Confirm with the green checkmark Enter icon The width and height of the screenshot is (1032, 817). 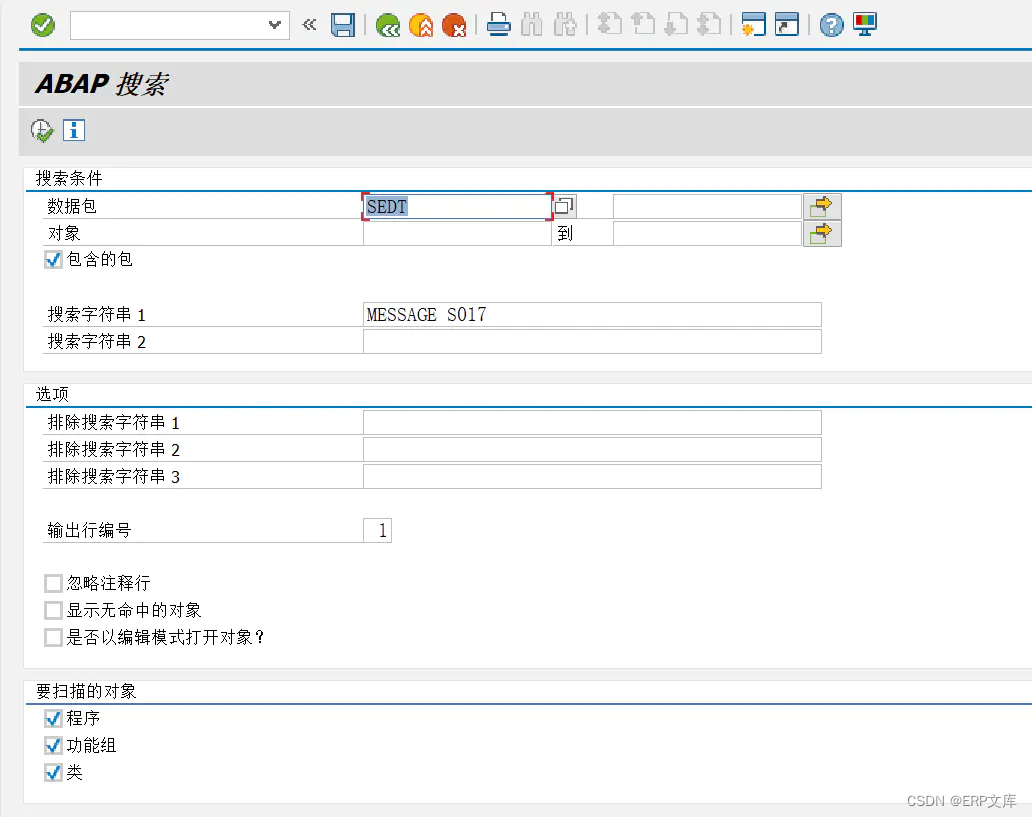pyautogui.click(x=42, y=25)
